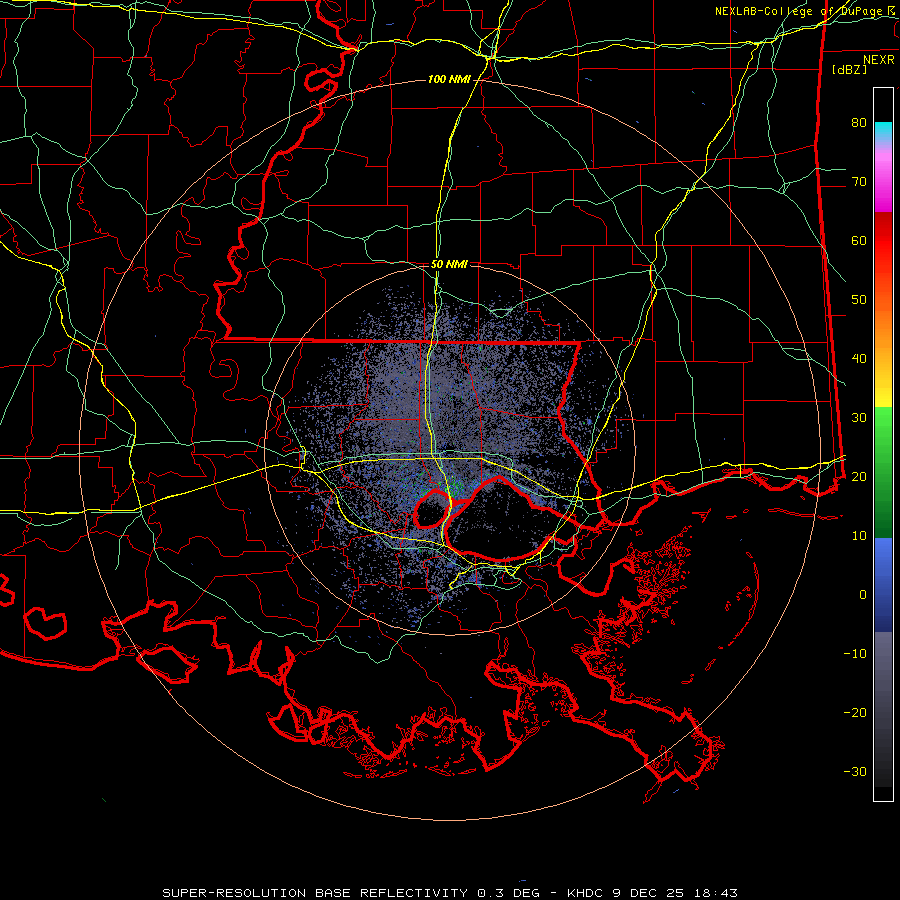Click the 50 NMI range ring label
Viewport: 900px width, 900px height.
(449, 264)
